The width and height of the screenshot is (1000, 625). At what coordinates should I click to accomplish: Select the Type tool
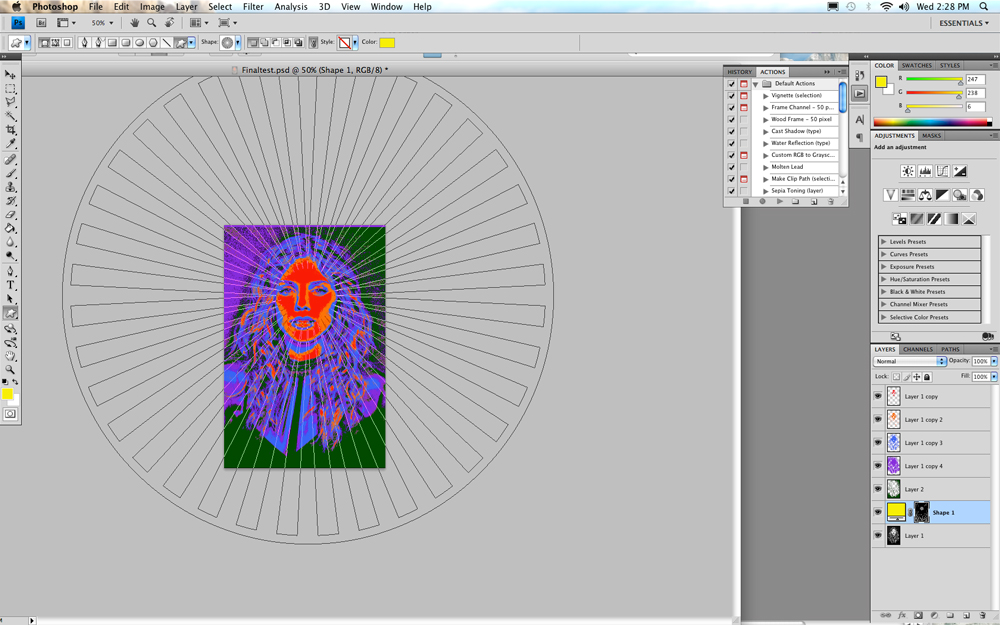click(10, 285)
